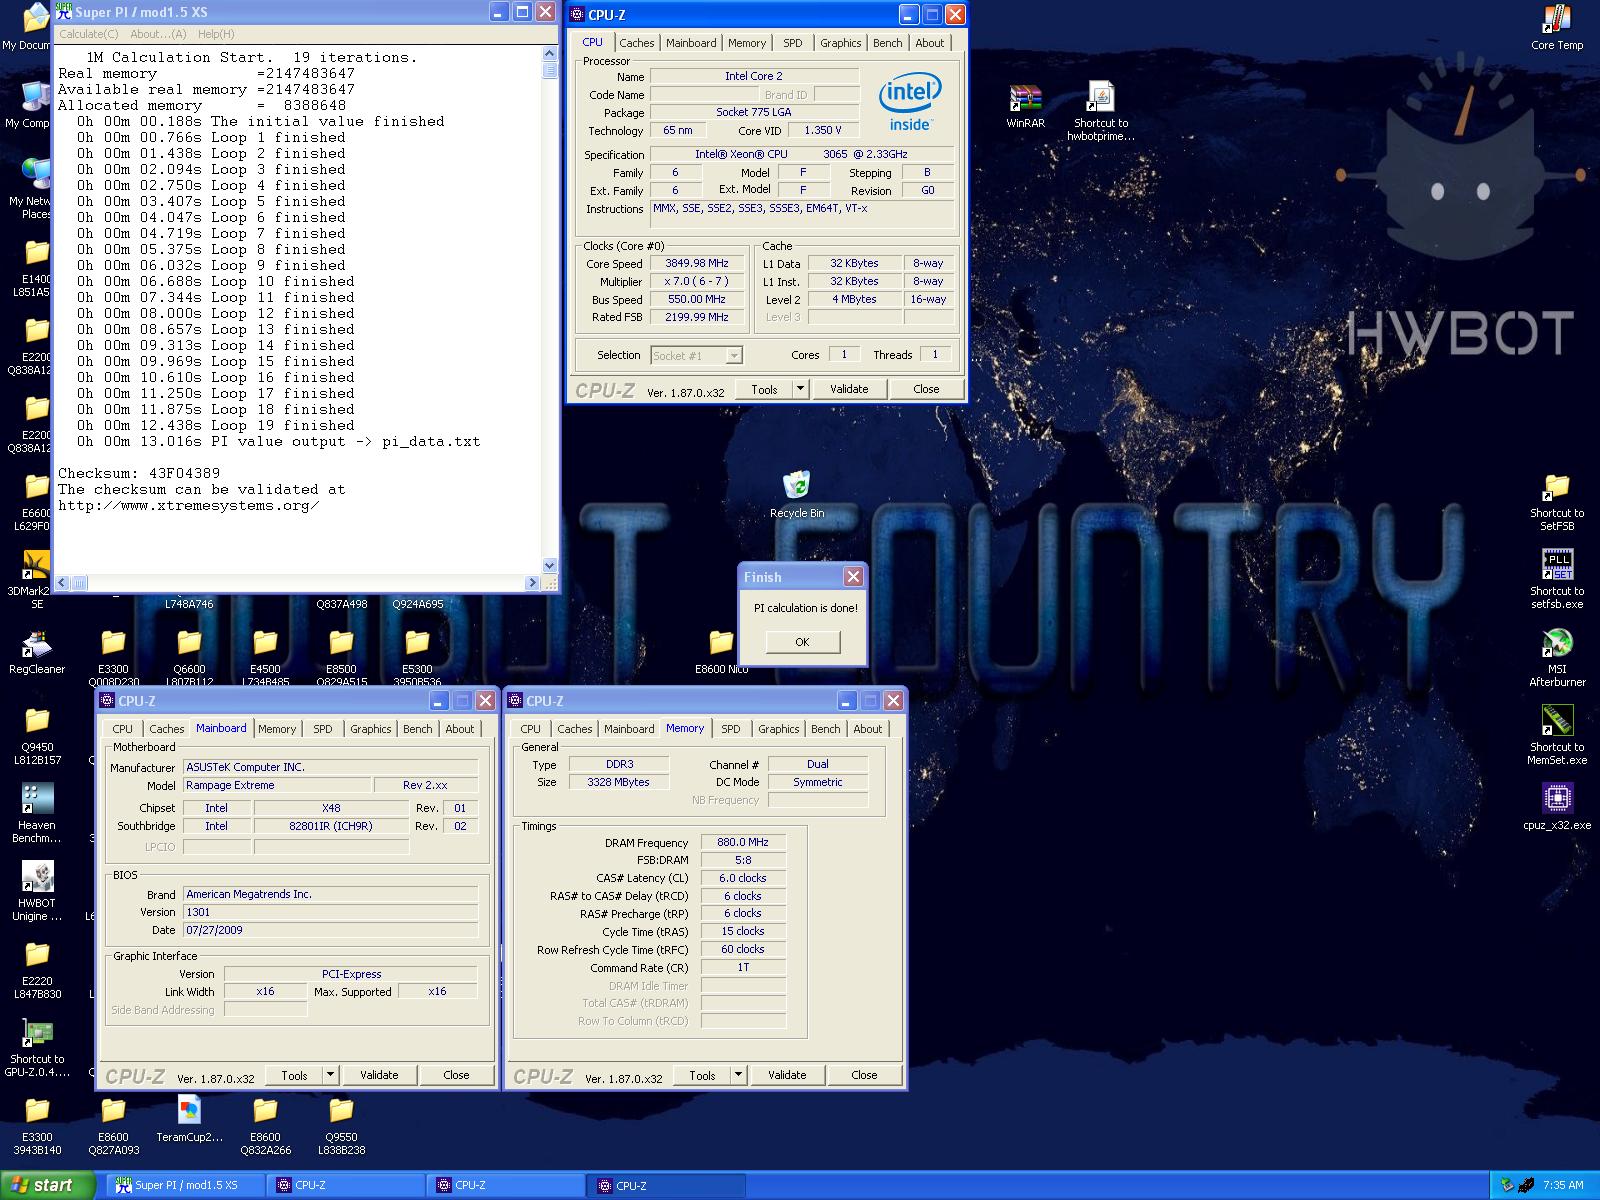Open the E8600 Nico folder

(x=721, y=643)
